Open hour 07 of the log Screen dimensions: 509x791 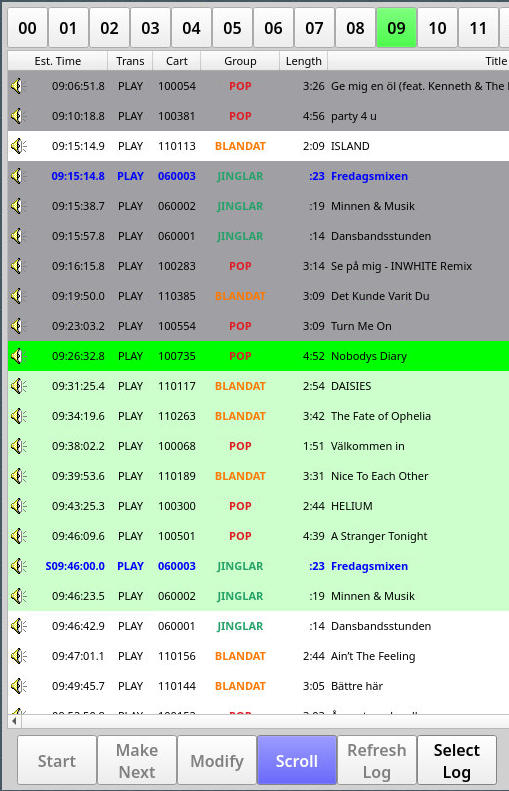click(314, 28)
